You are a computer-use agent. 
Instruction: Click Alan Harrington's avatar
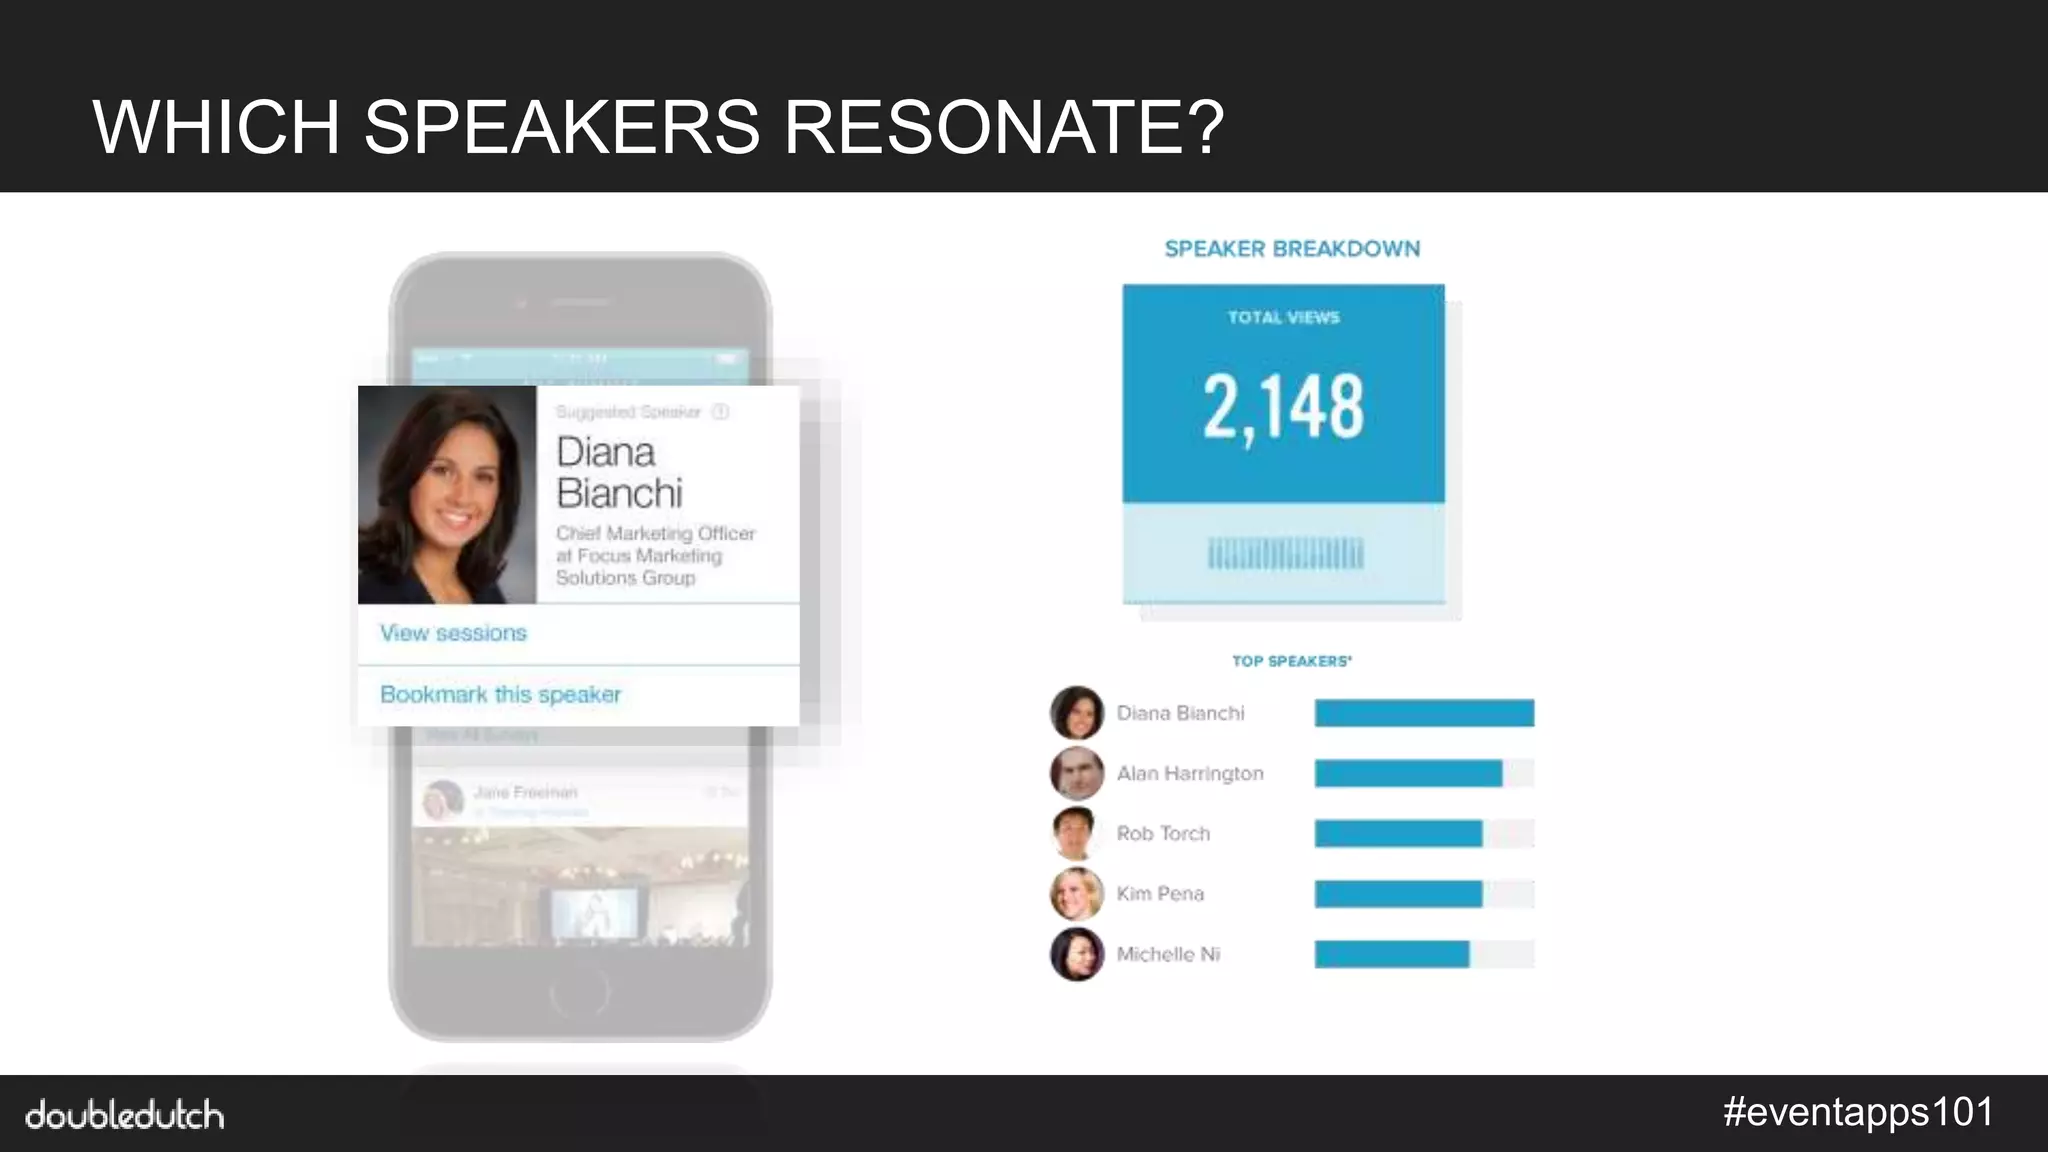pos(1077,773)
